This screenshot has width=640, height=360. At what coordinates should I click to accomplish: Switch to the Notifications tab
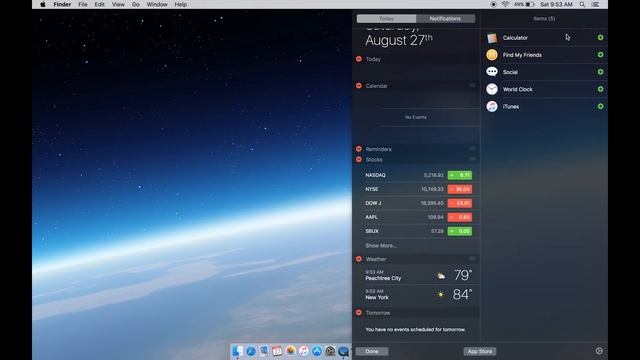(445, 19)
